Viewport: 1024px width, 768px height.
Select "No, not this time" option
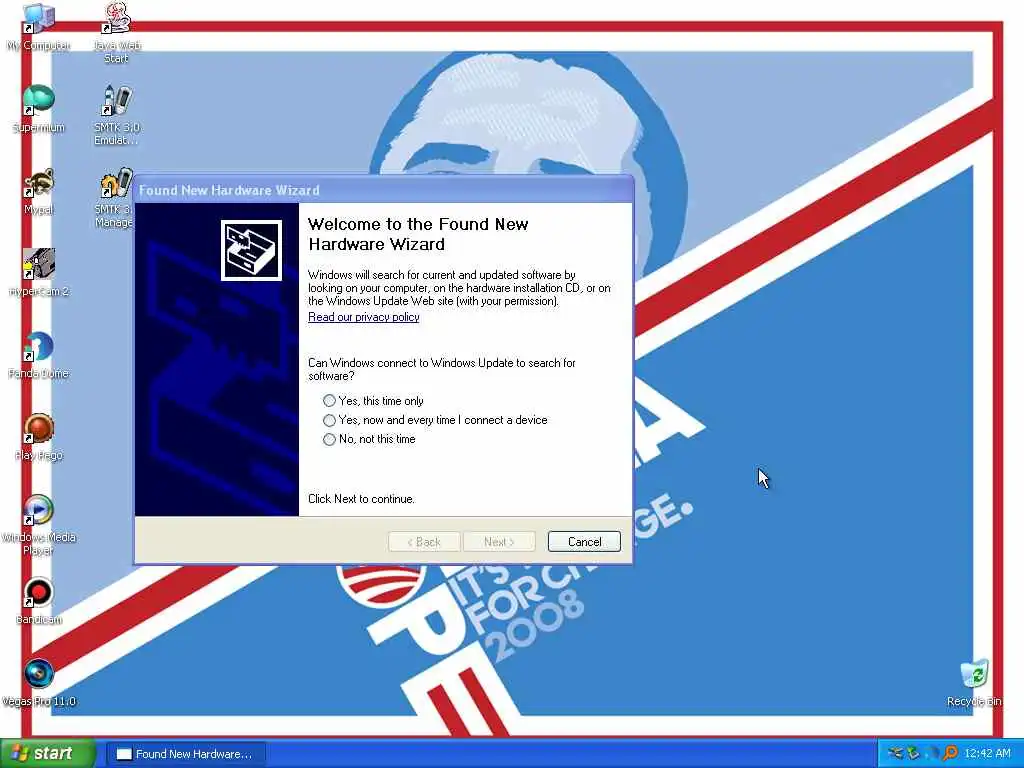click(x=370, y=439)
